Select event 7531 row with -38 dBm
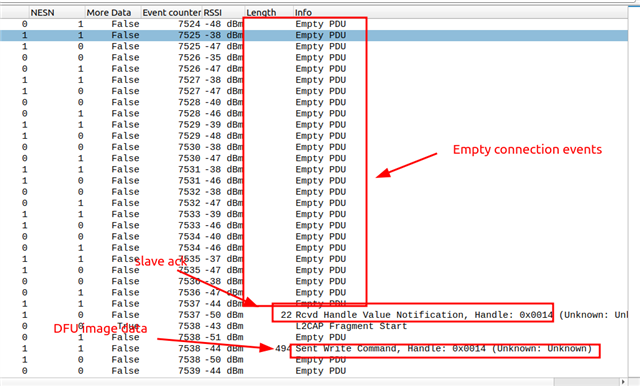 click(314, 169)
